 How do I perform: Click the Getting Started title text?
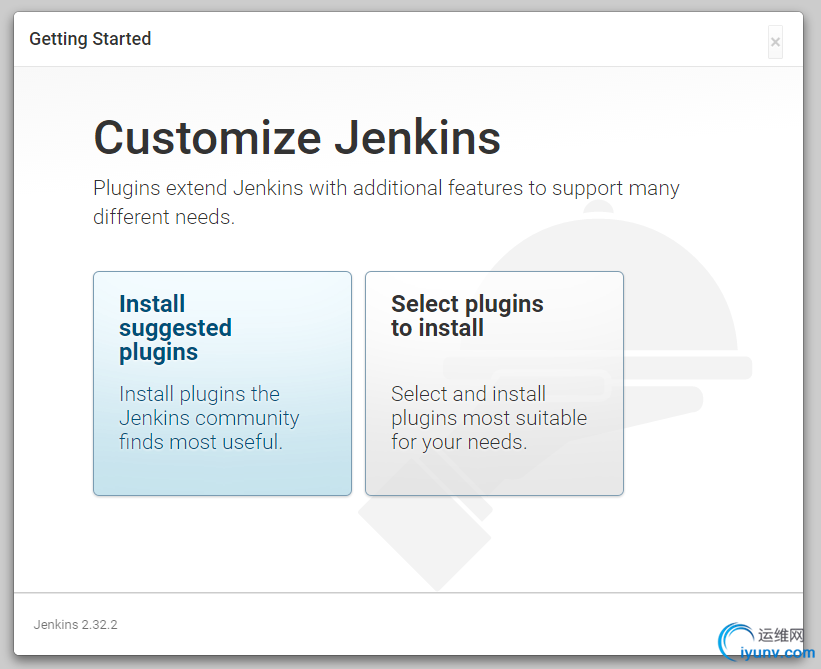pos(90,39)
